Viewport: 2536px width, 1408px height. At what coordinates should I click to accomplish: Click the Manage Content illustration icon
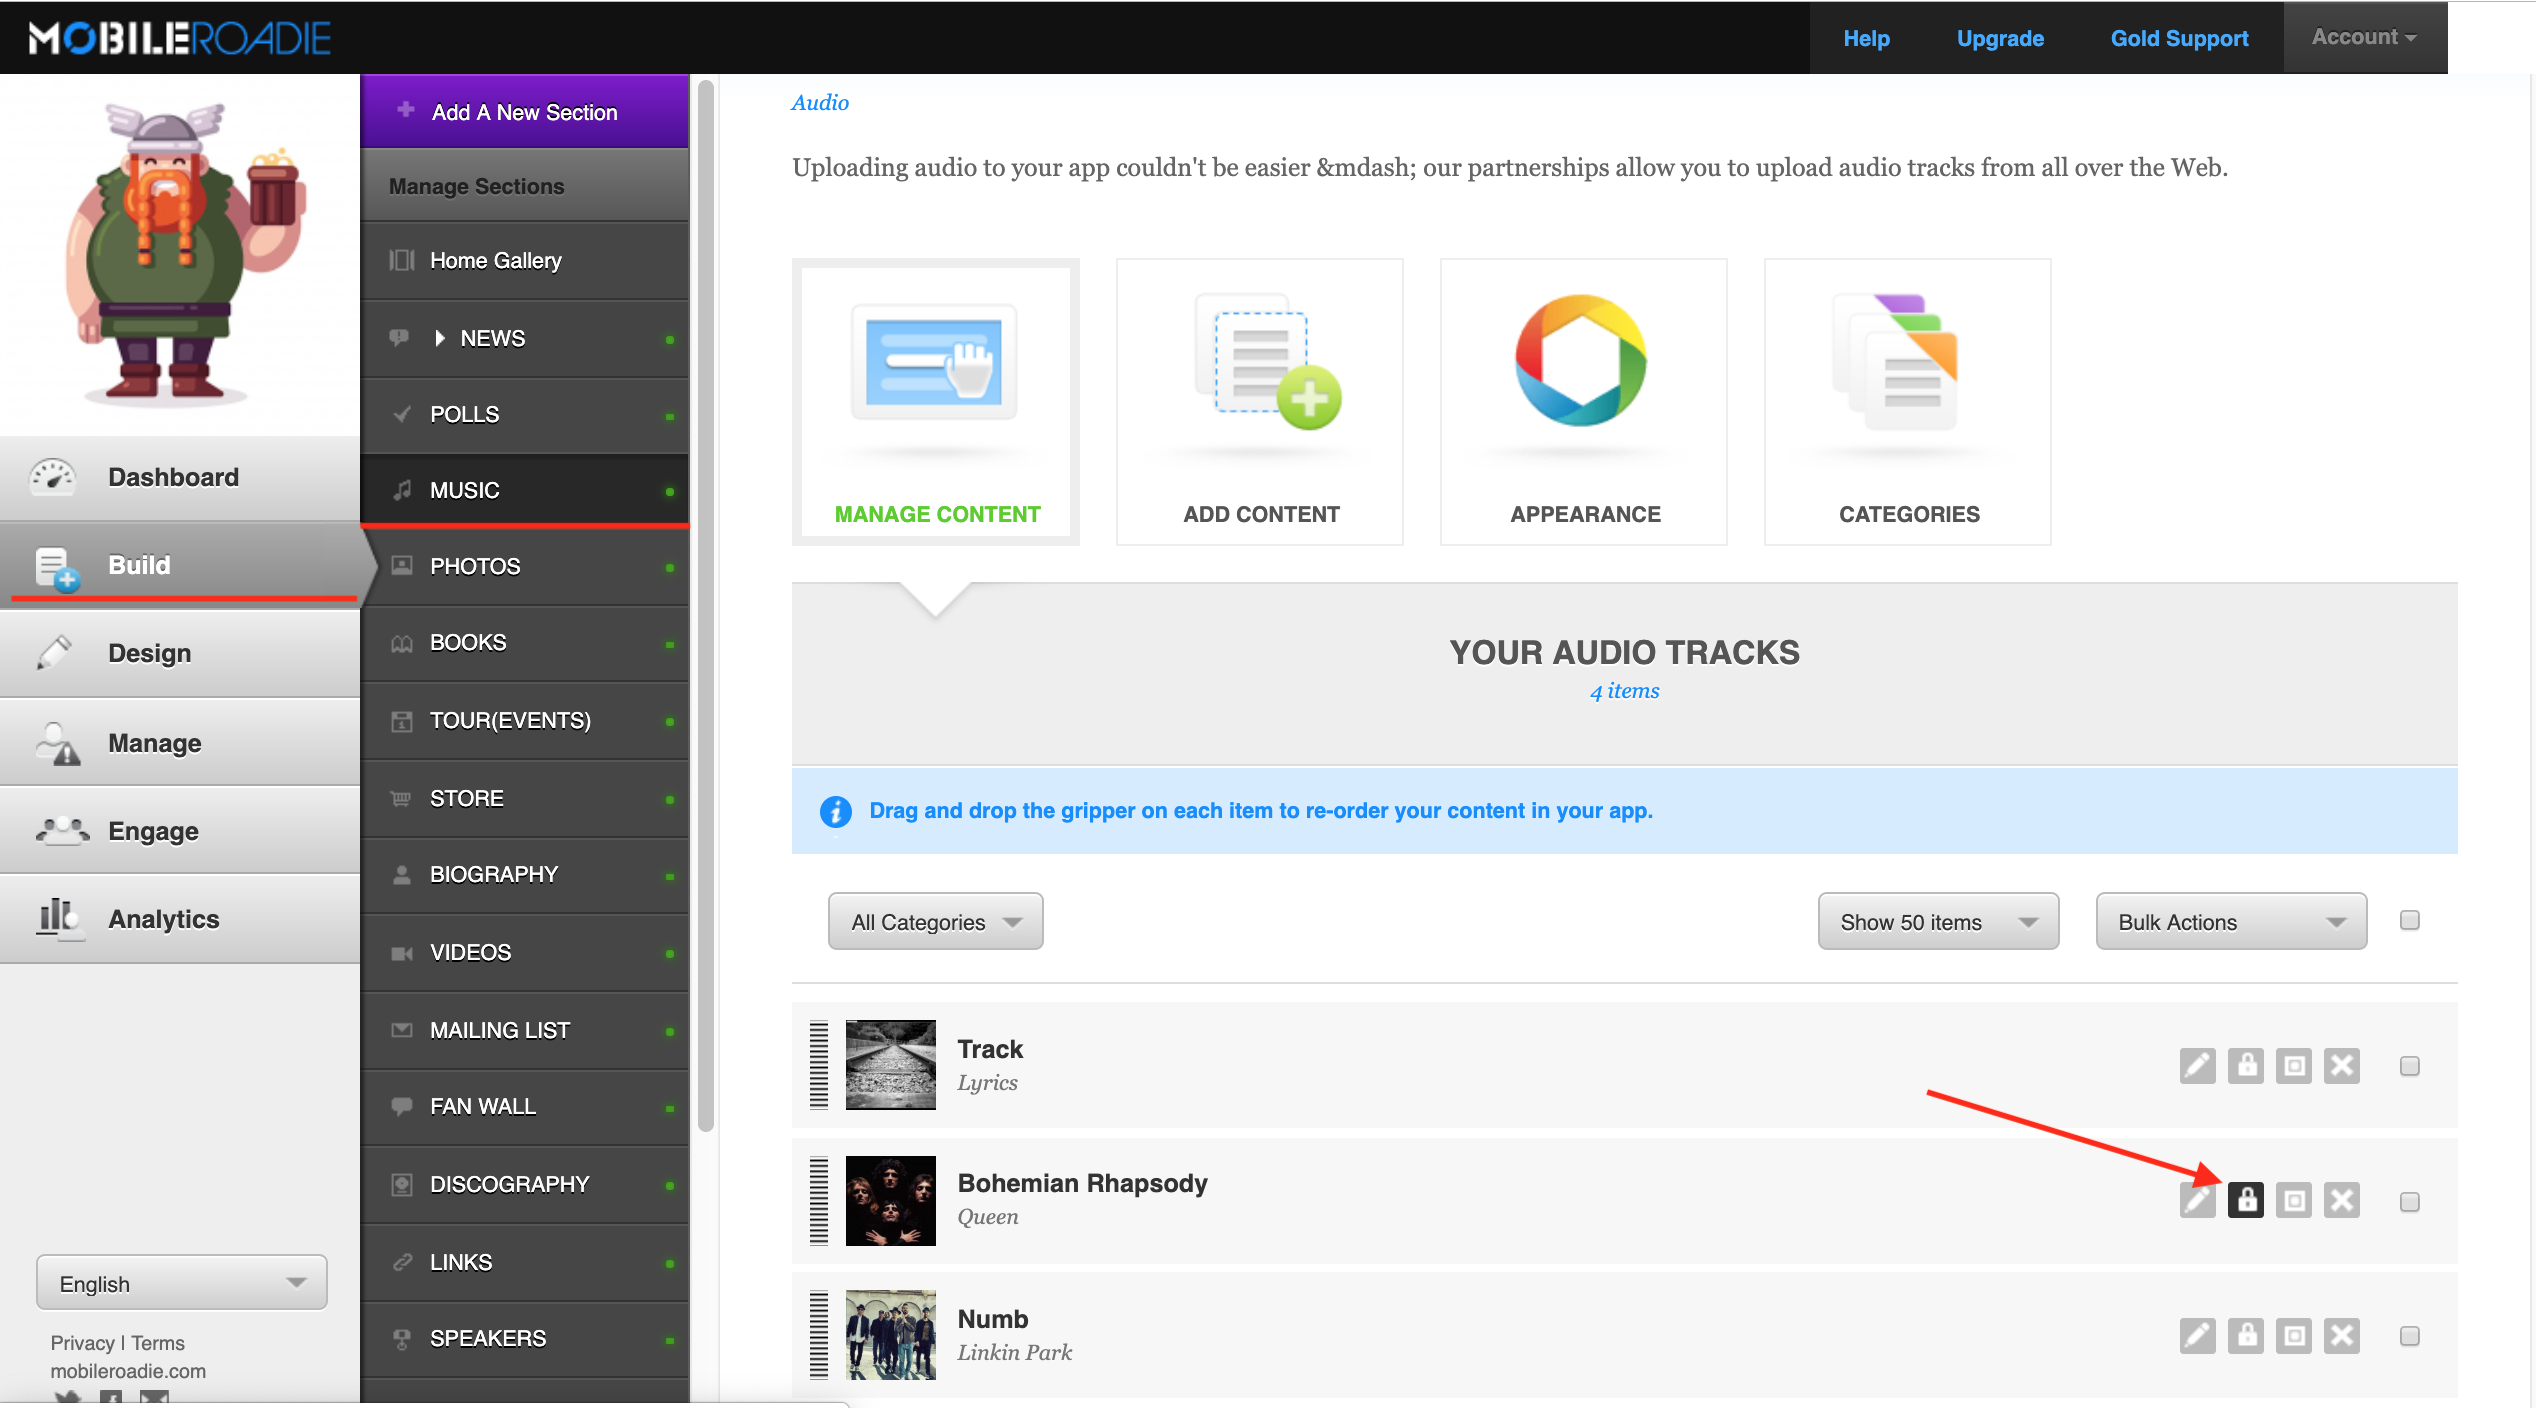click(934, 363)
